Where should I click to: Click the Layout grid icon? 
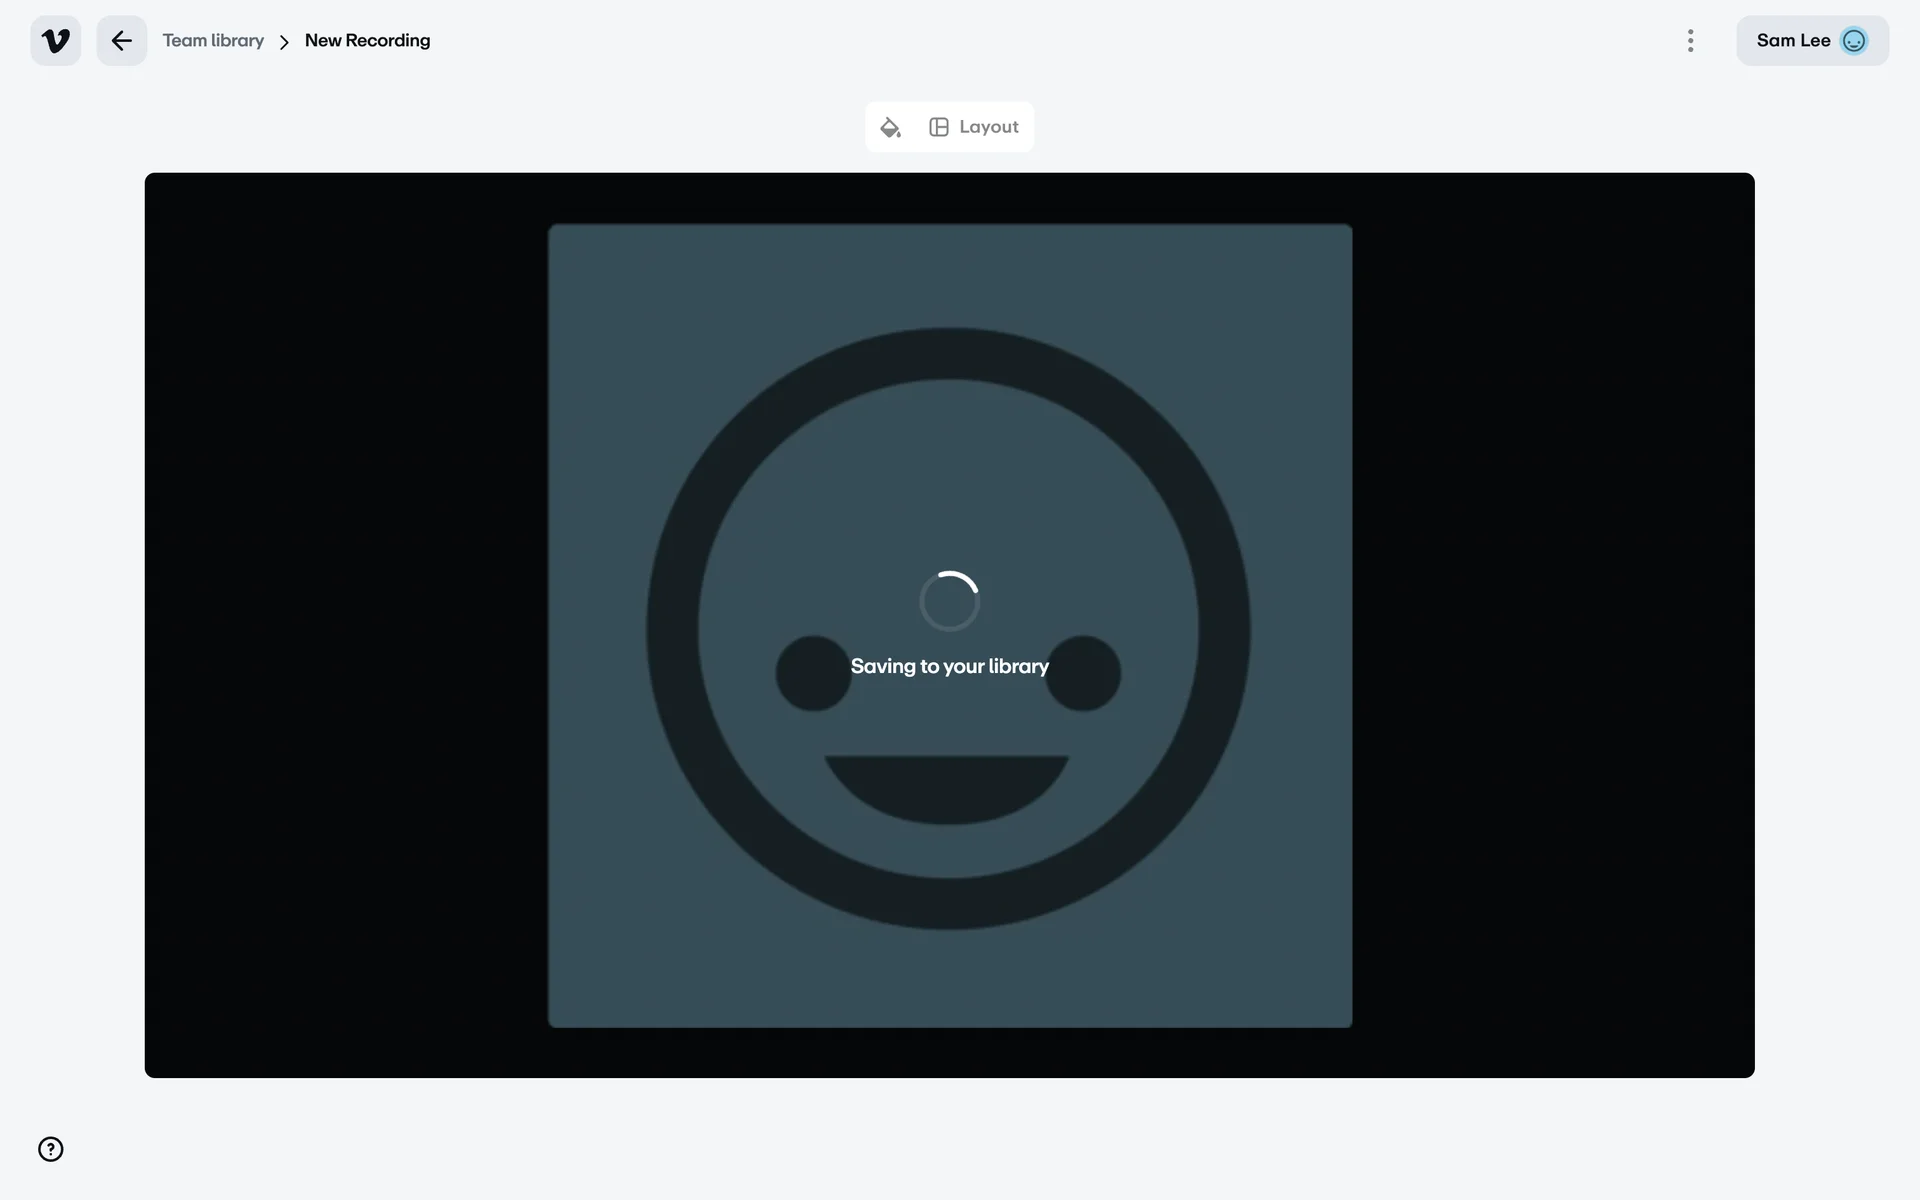point(938,127)
